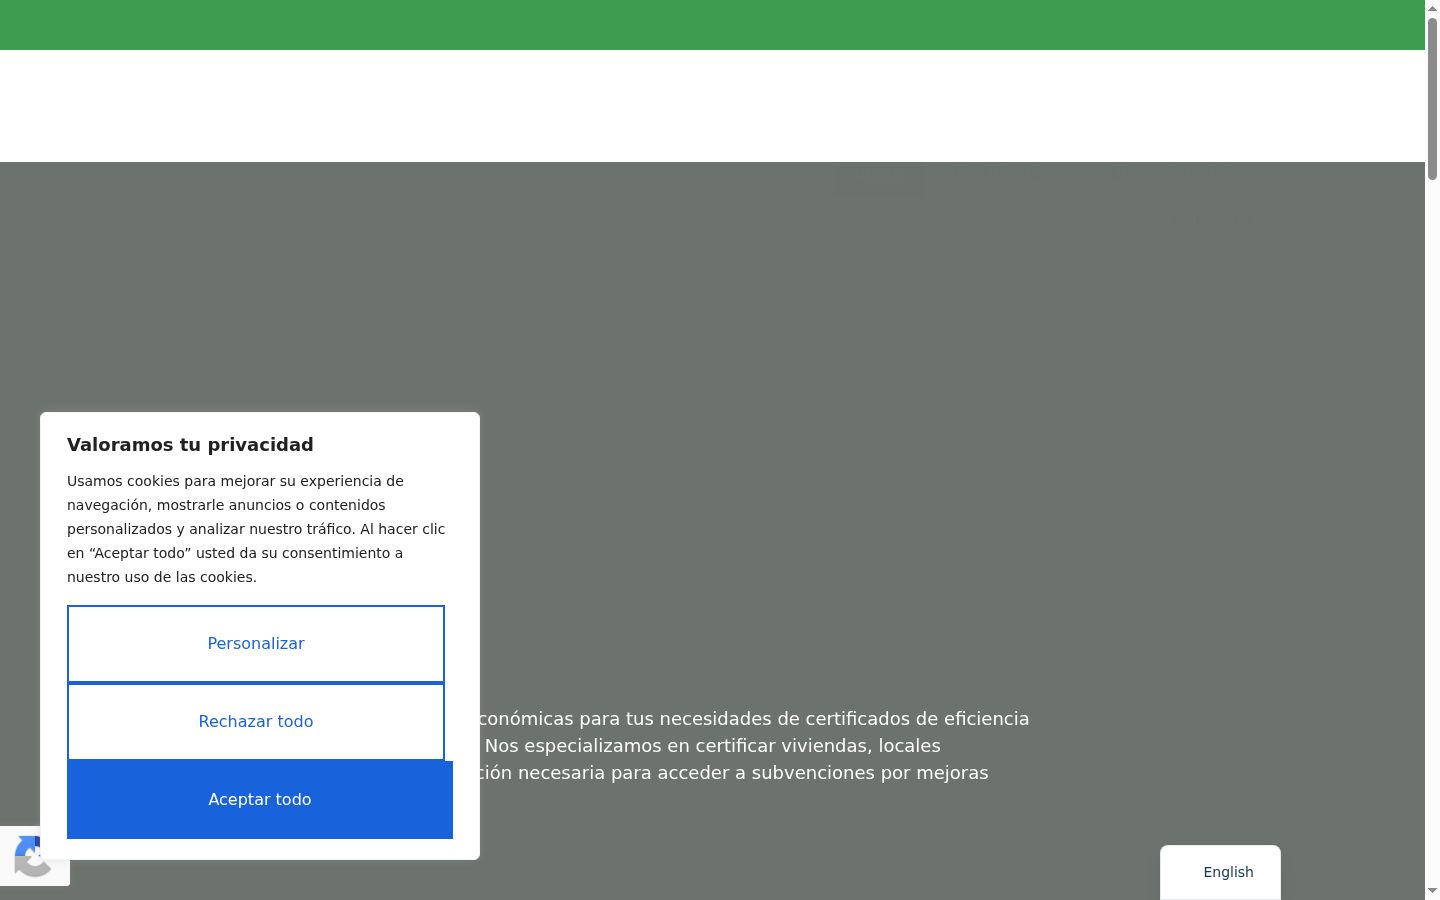This screenshot has height=900, width=1440.
Task: Click the scrollbar track below the thumb
Action: (1432, 530)
